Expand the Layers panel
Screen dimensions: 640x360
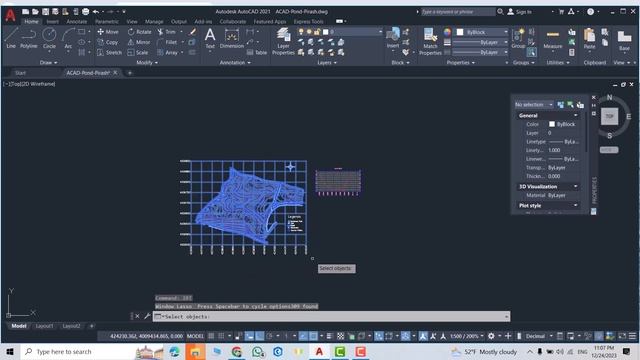pos(327,62)
